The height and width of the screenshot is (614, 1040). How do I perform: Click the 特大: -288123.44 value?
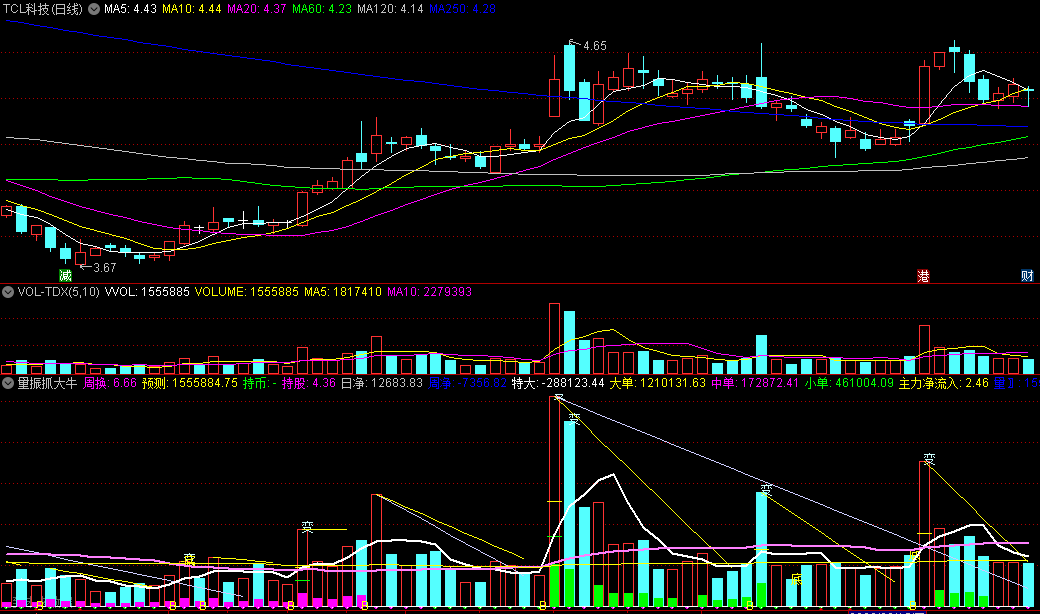558,383
